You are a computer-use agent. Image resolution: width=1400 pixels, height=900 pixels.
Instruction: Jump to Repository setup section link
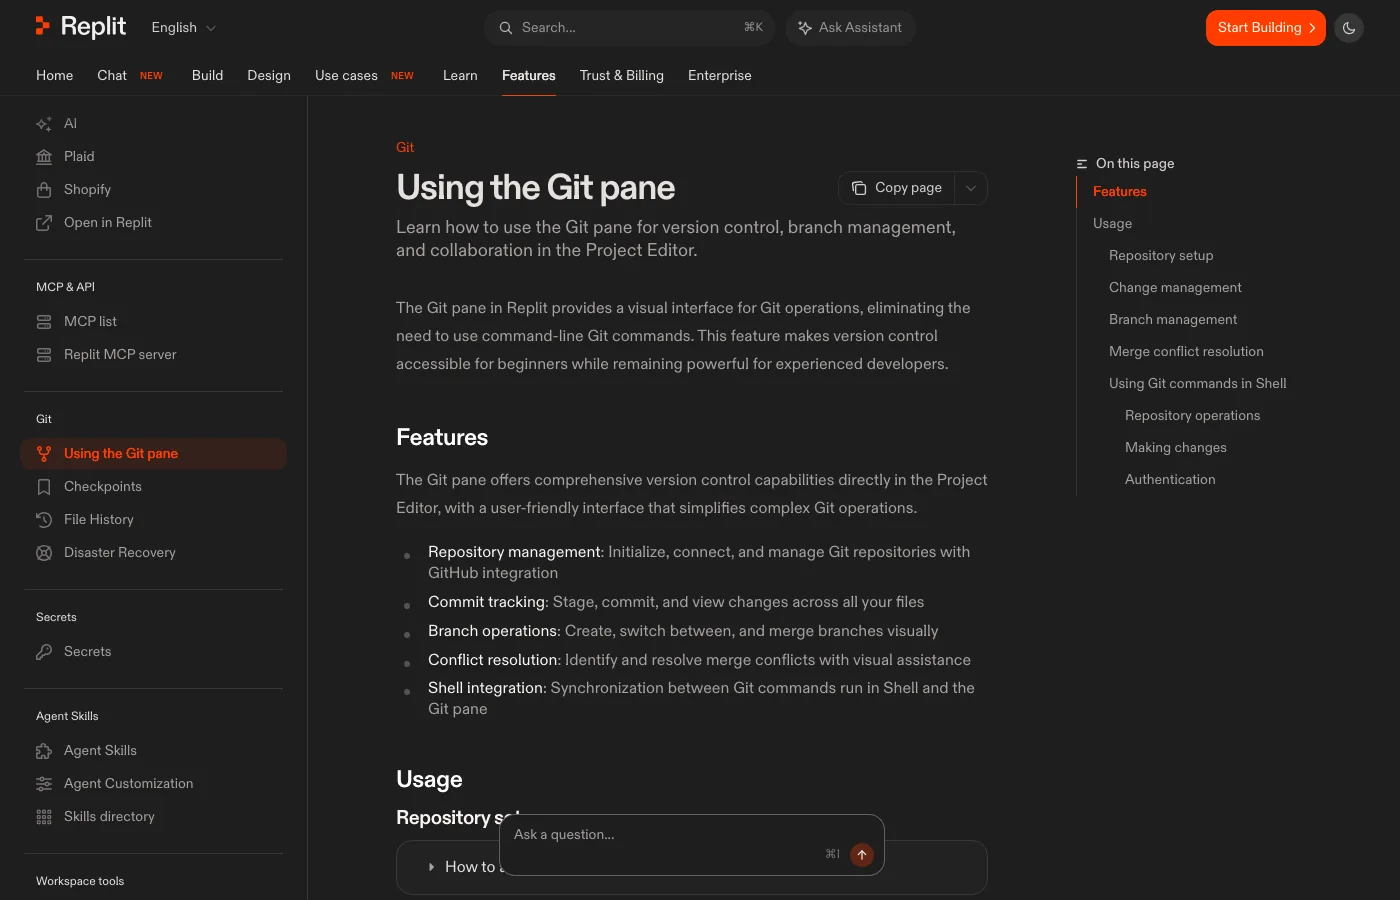[x=1161, y=255]
